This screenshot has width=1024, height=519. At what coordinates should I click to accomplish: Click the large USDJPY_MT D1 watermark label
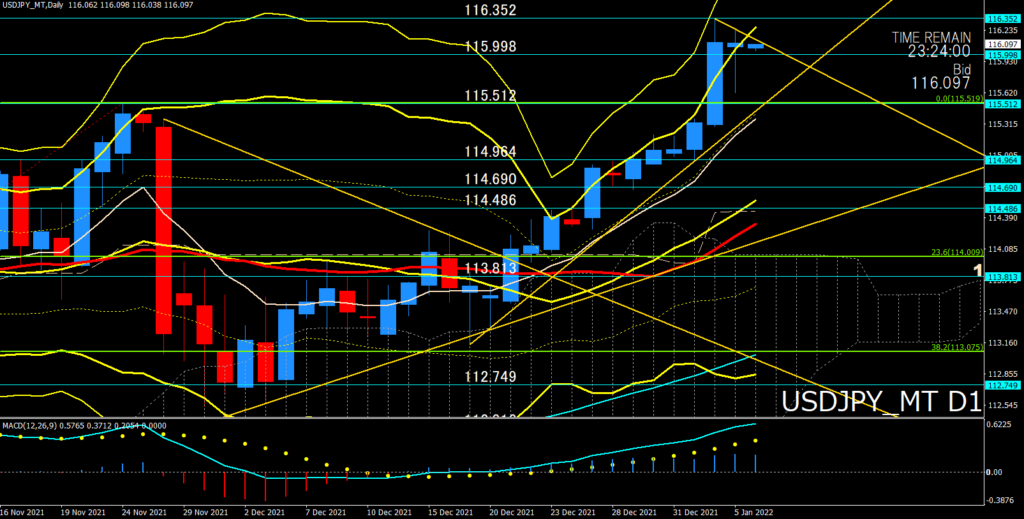(x=882, y=402)
